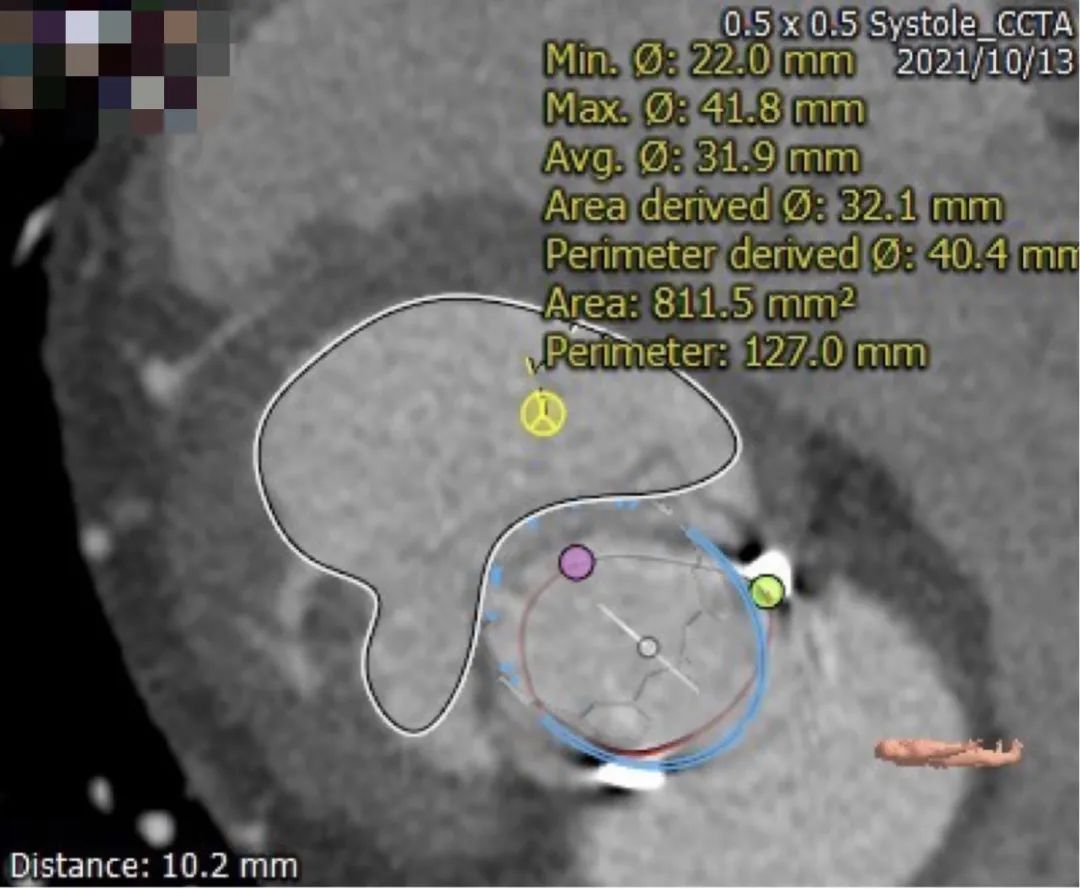Viewport: 1080px width, 889px height.
Task: Click the small white center point circle
Action: tap(648, 647)
